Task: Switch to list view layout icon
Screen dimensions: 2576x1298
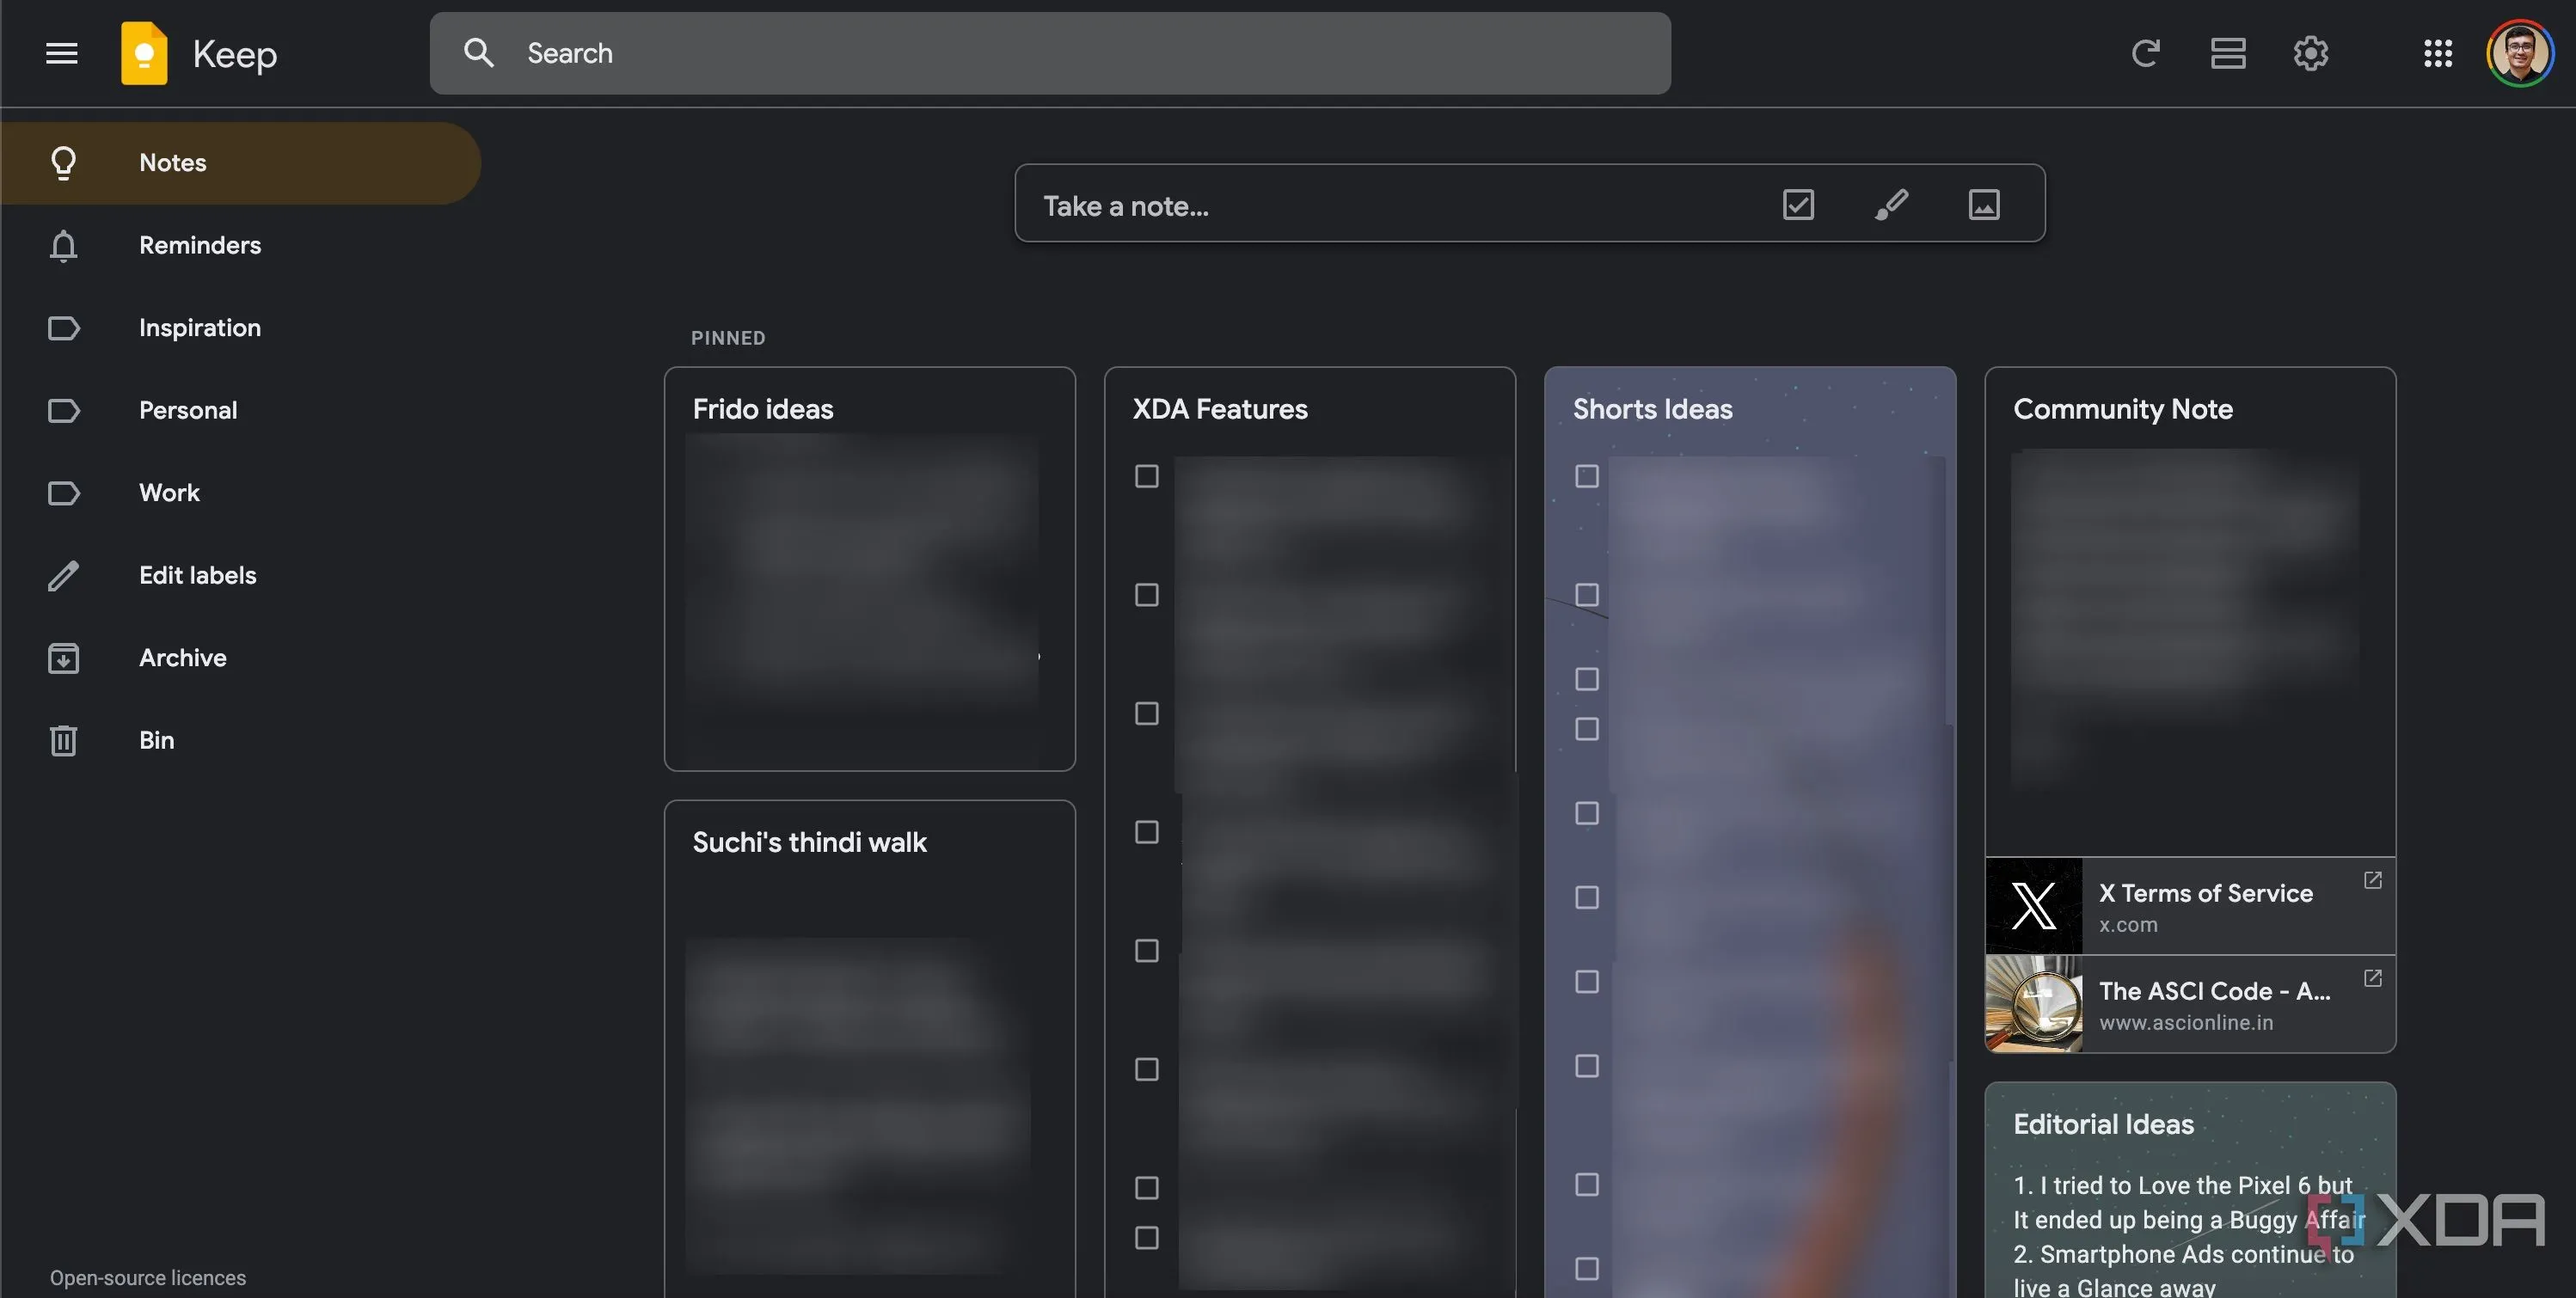Action: pyautogui.click(x=2228, y=53)
